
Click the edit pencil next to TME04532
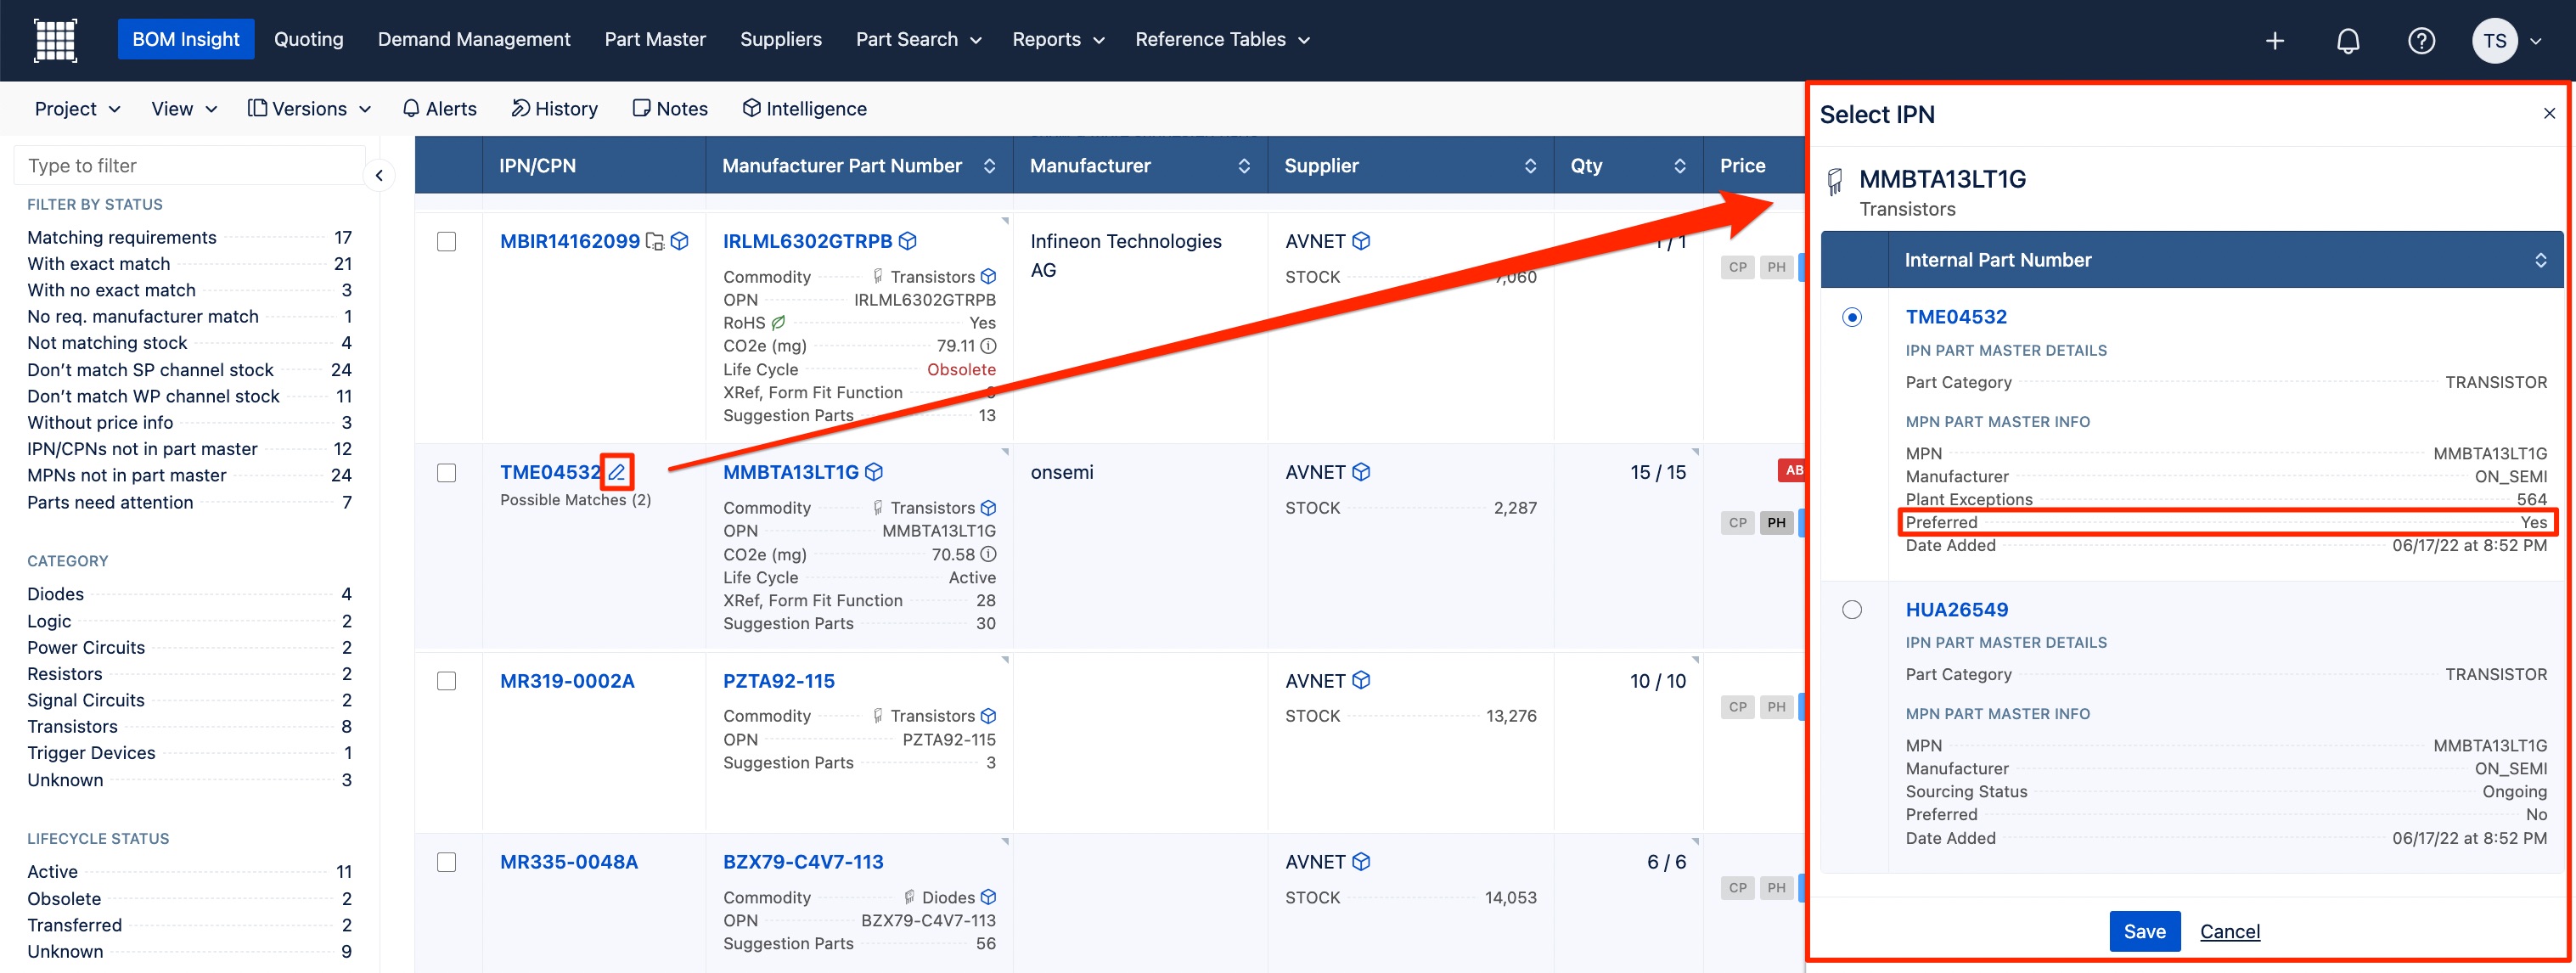point(617,472)
